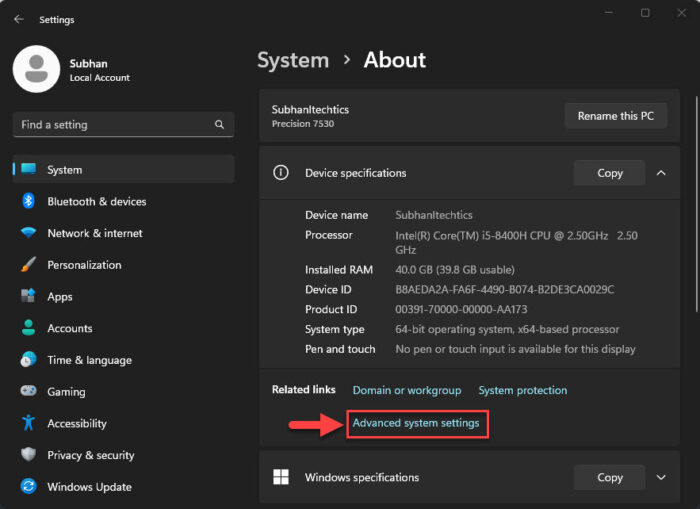Open Bluetooth & devices settings
This screenshot has width=700, height=509.
(124, 201)
